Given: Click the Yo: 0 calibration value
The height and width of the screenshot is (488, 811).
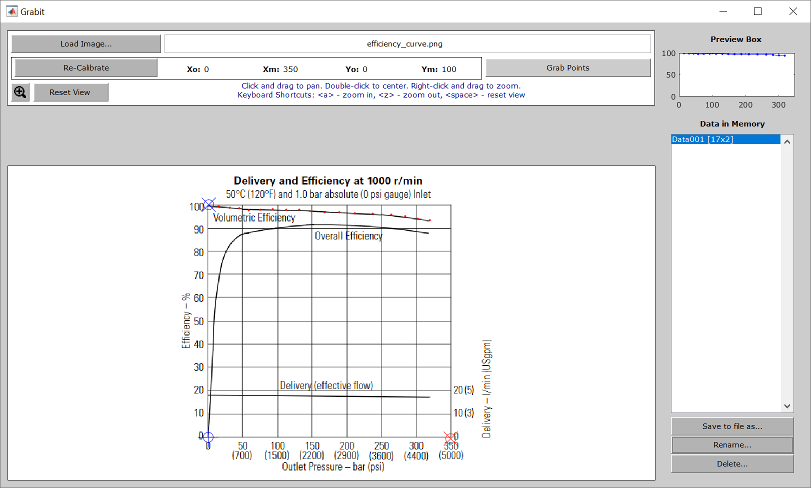Looking at the screenshot, I should tap(356, 69).
